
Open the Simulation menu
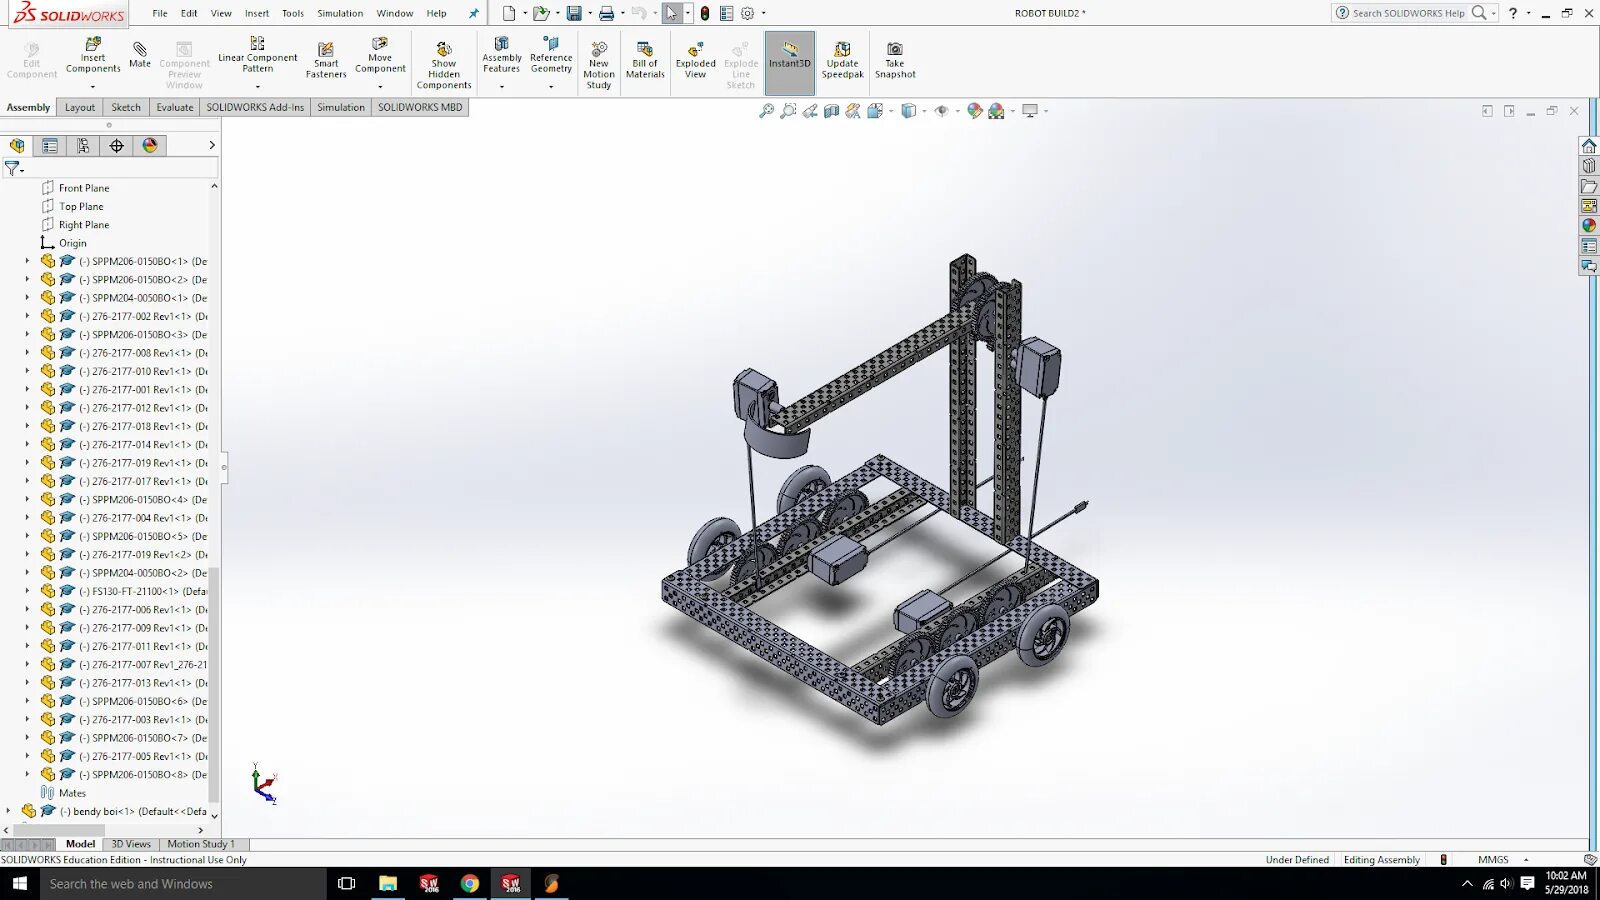(x=340, y=13)
